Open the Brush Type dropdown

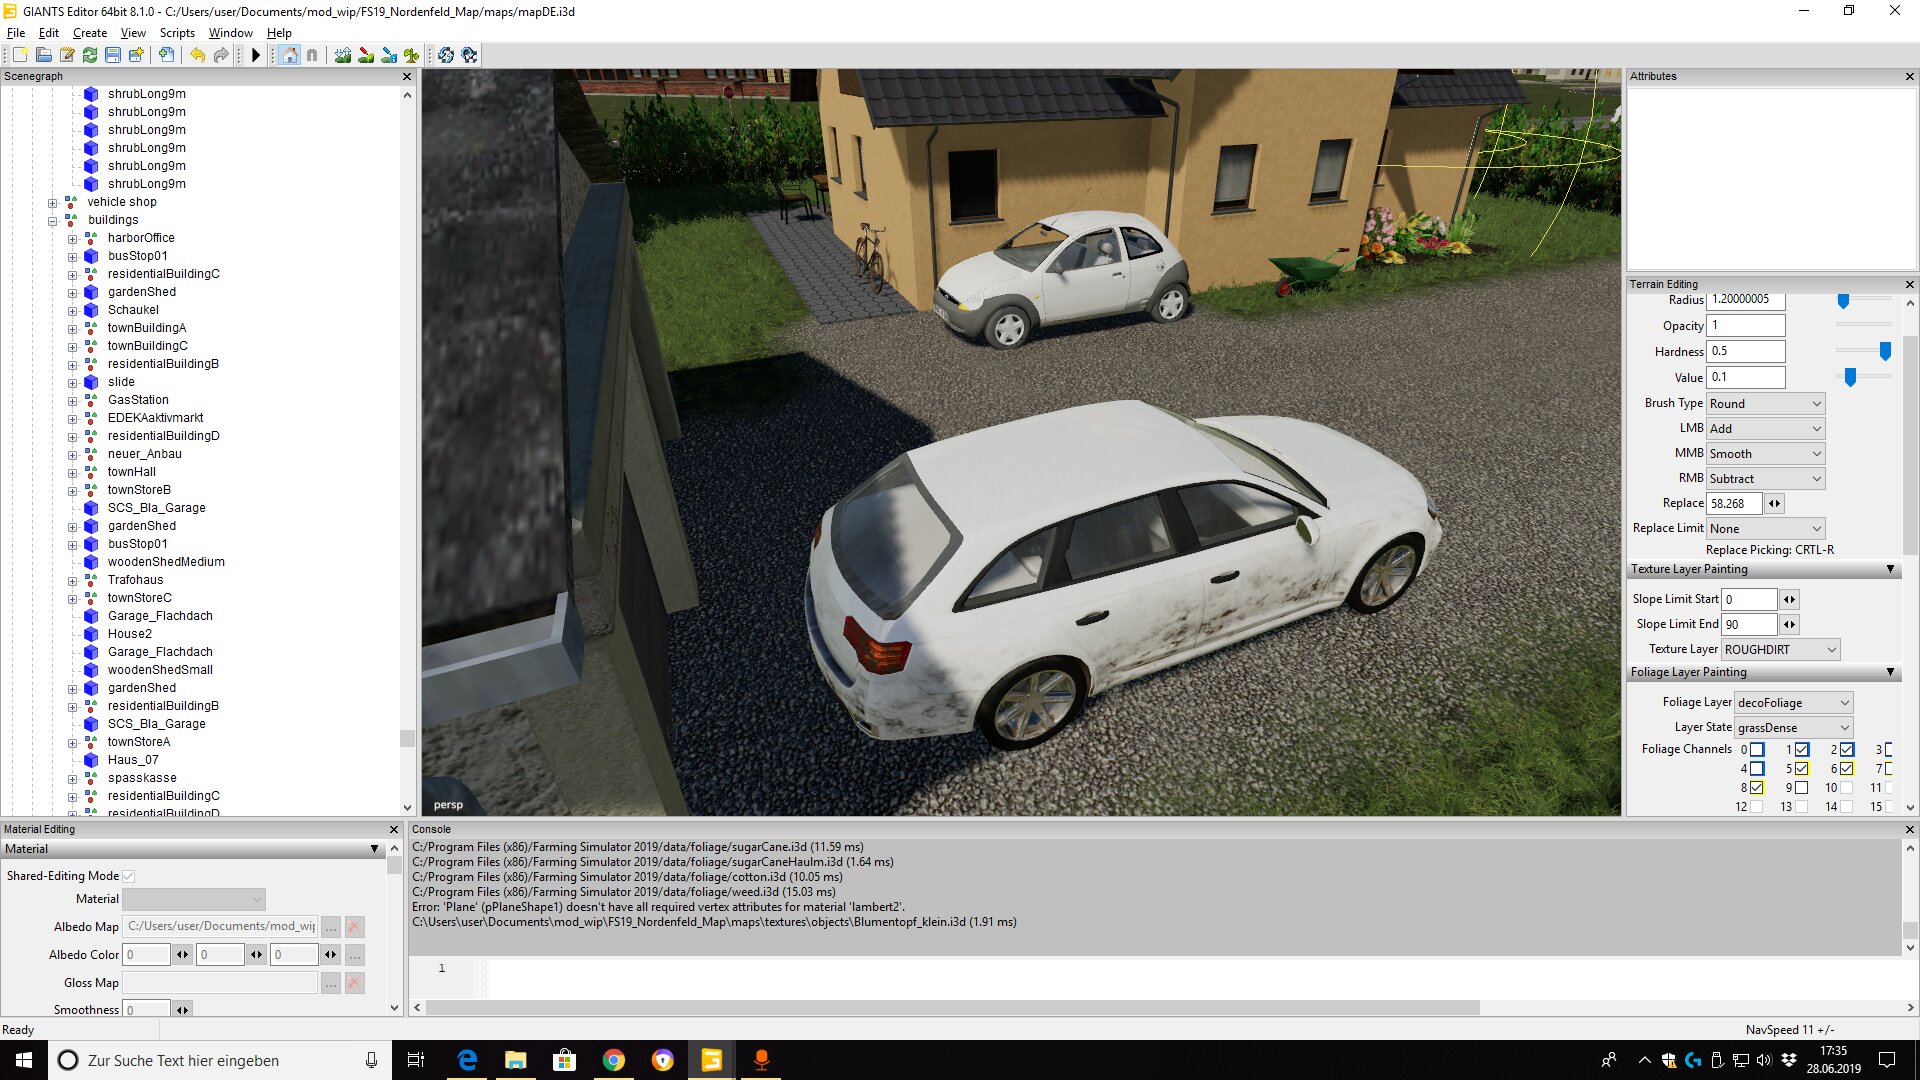coord(1765,403)
